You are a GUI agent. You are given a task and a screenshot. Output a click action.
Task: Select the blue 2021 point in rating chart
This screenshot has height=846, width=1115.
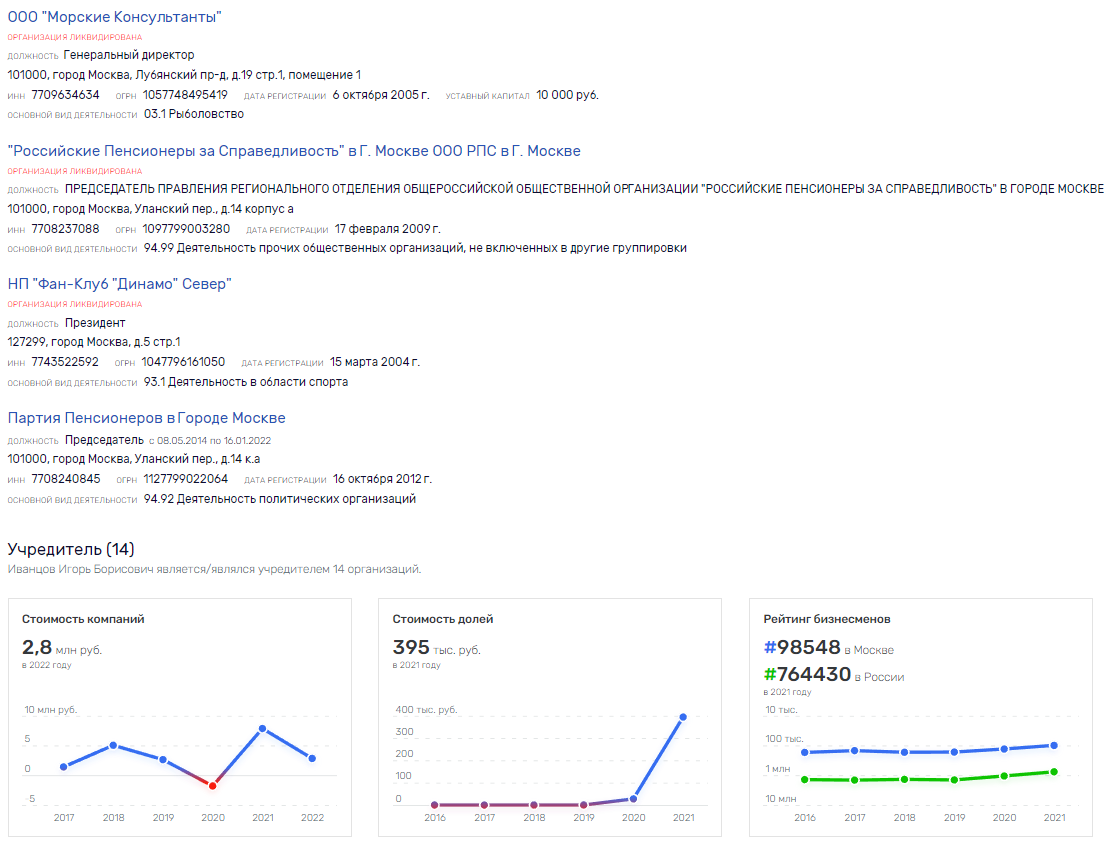pos(1054,746)
